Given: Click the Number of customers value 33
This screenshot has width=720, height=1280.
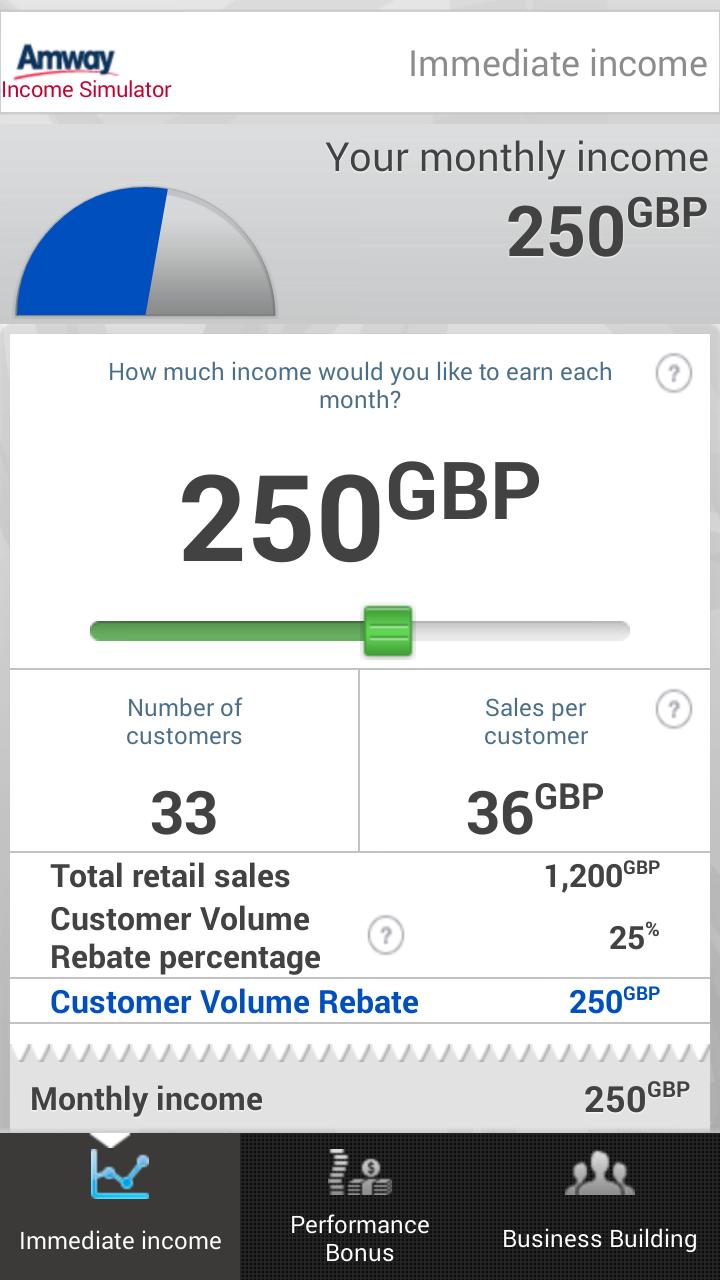Looking at the screenshot, I should (184, 812).
